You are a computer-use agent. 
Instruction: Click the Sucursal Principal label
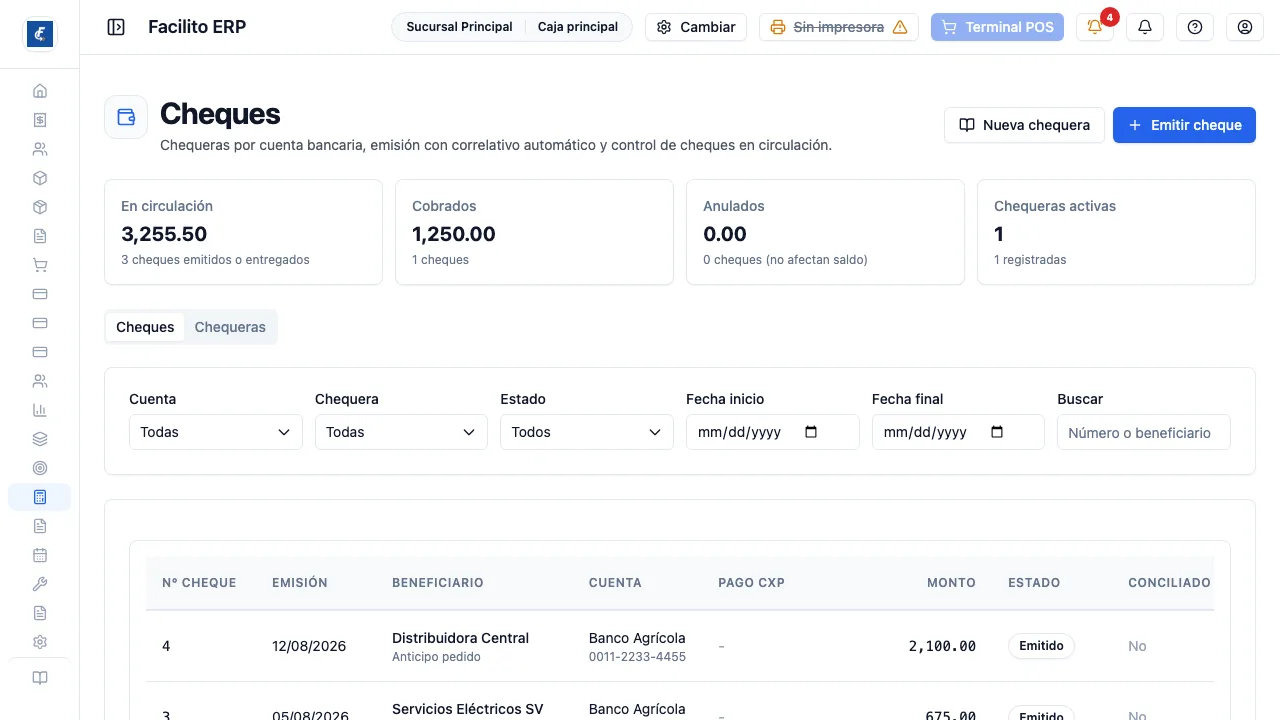point(459,27)
